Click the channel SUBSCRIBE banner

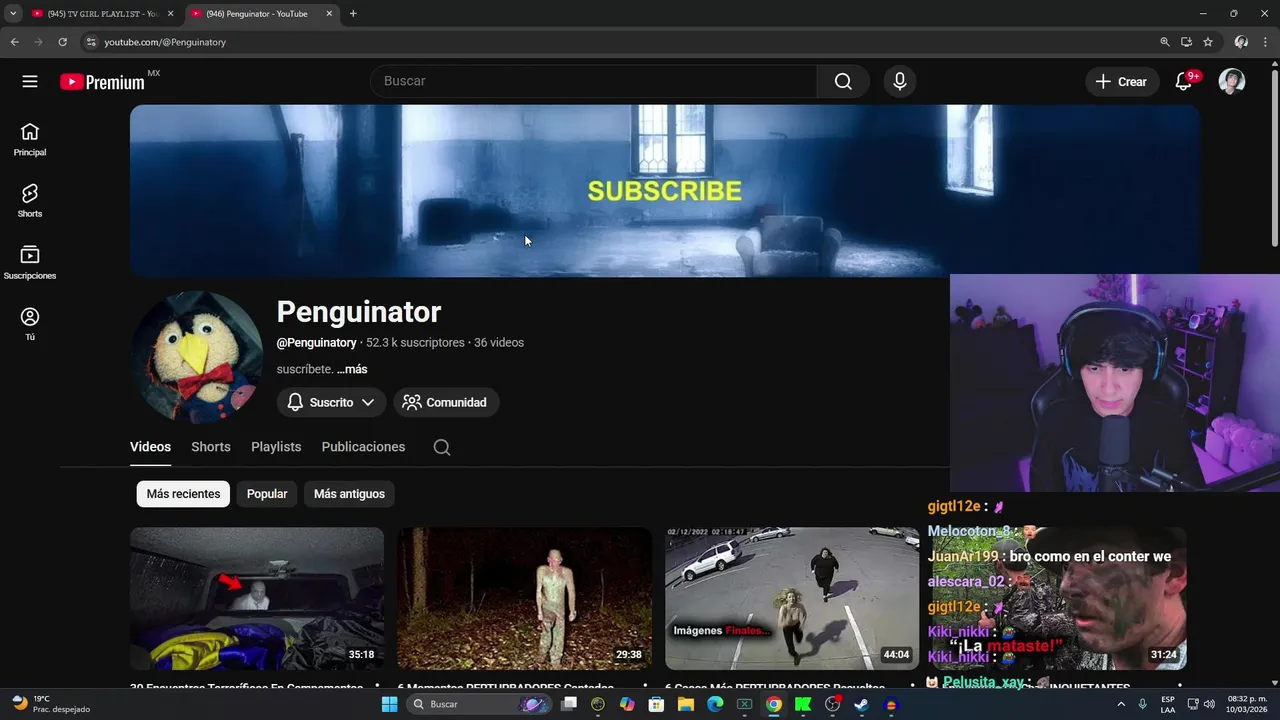pos(664,191)
